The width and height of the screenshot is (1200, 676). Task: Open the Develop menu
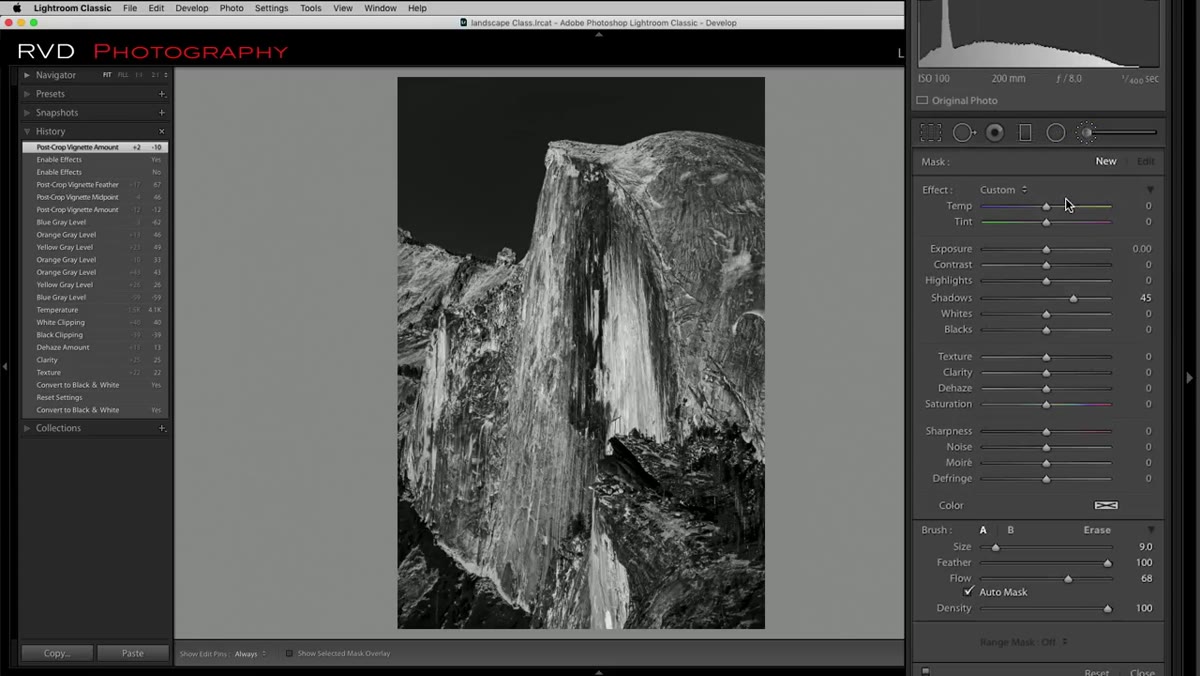pyautogui.click(x=192, y=8)
